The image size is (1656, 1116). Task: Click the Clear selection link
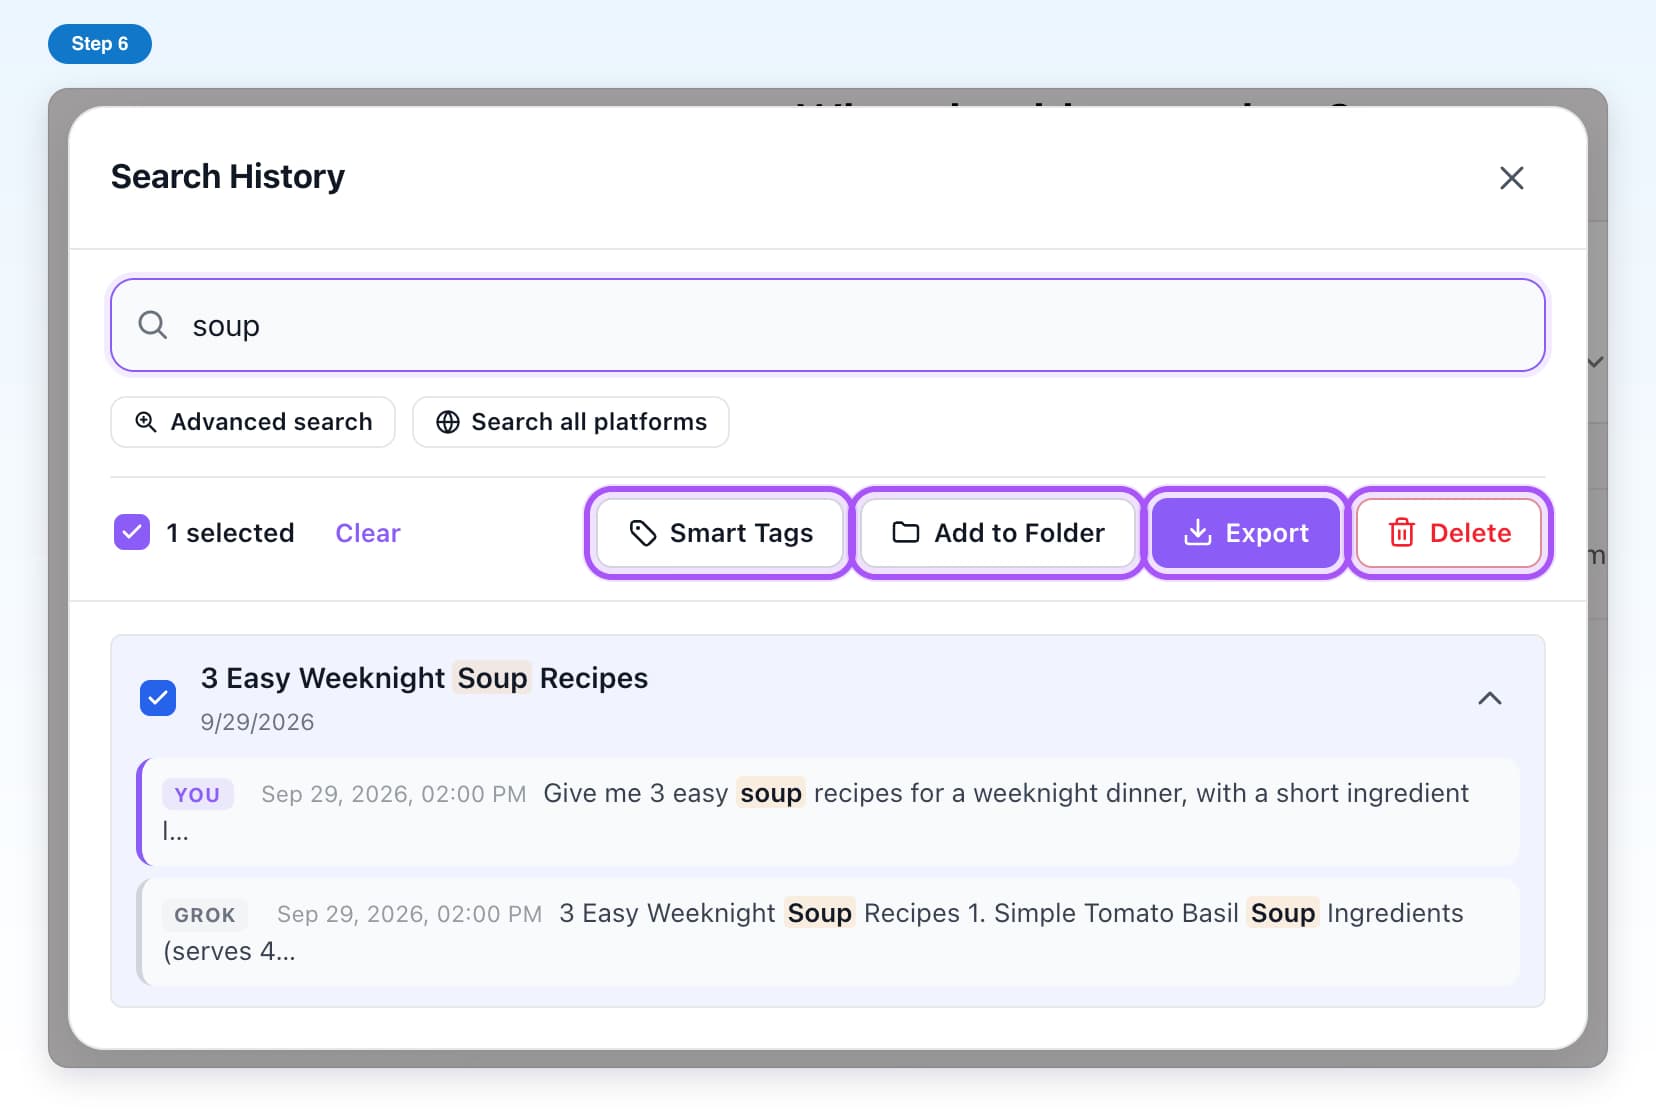368,533
